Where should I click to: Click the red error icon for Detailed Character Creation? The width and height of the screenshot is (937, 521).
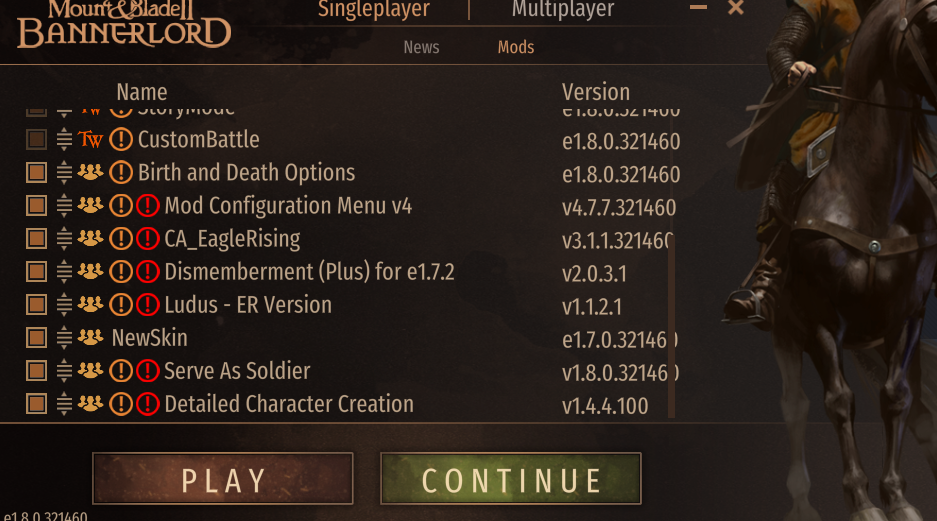[x=148, y=404]
